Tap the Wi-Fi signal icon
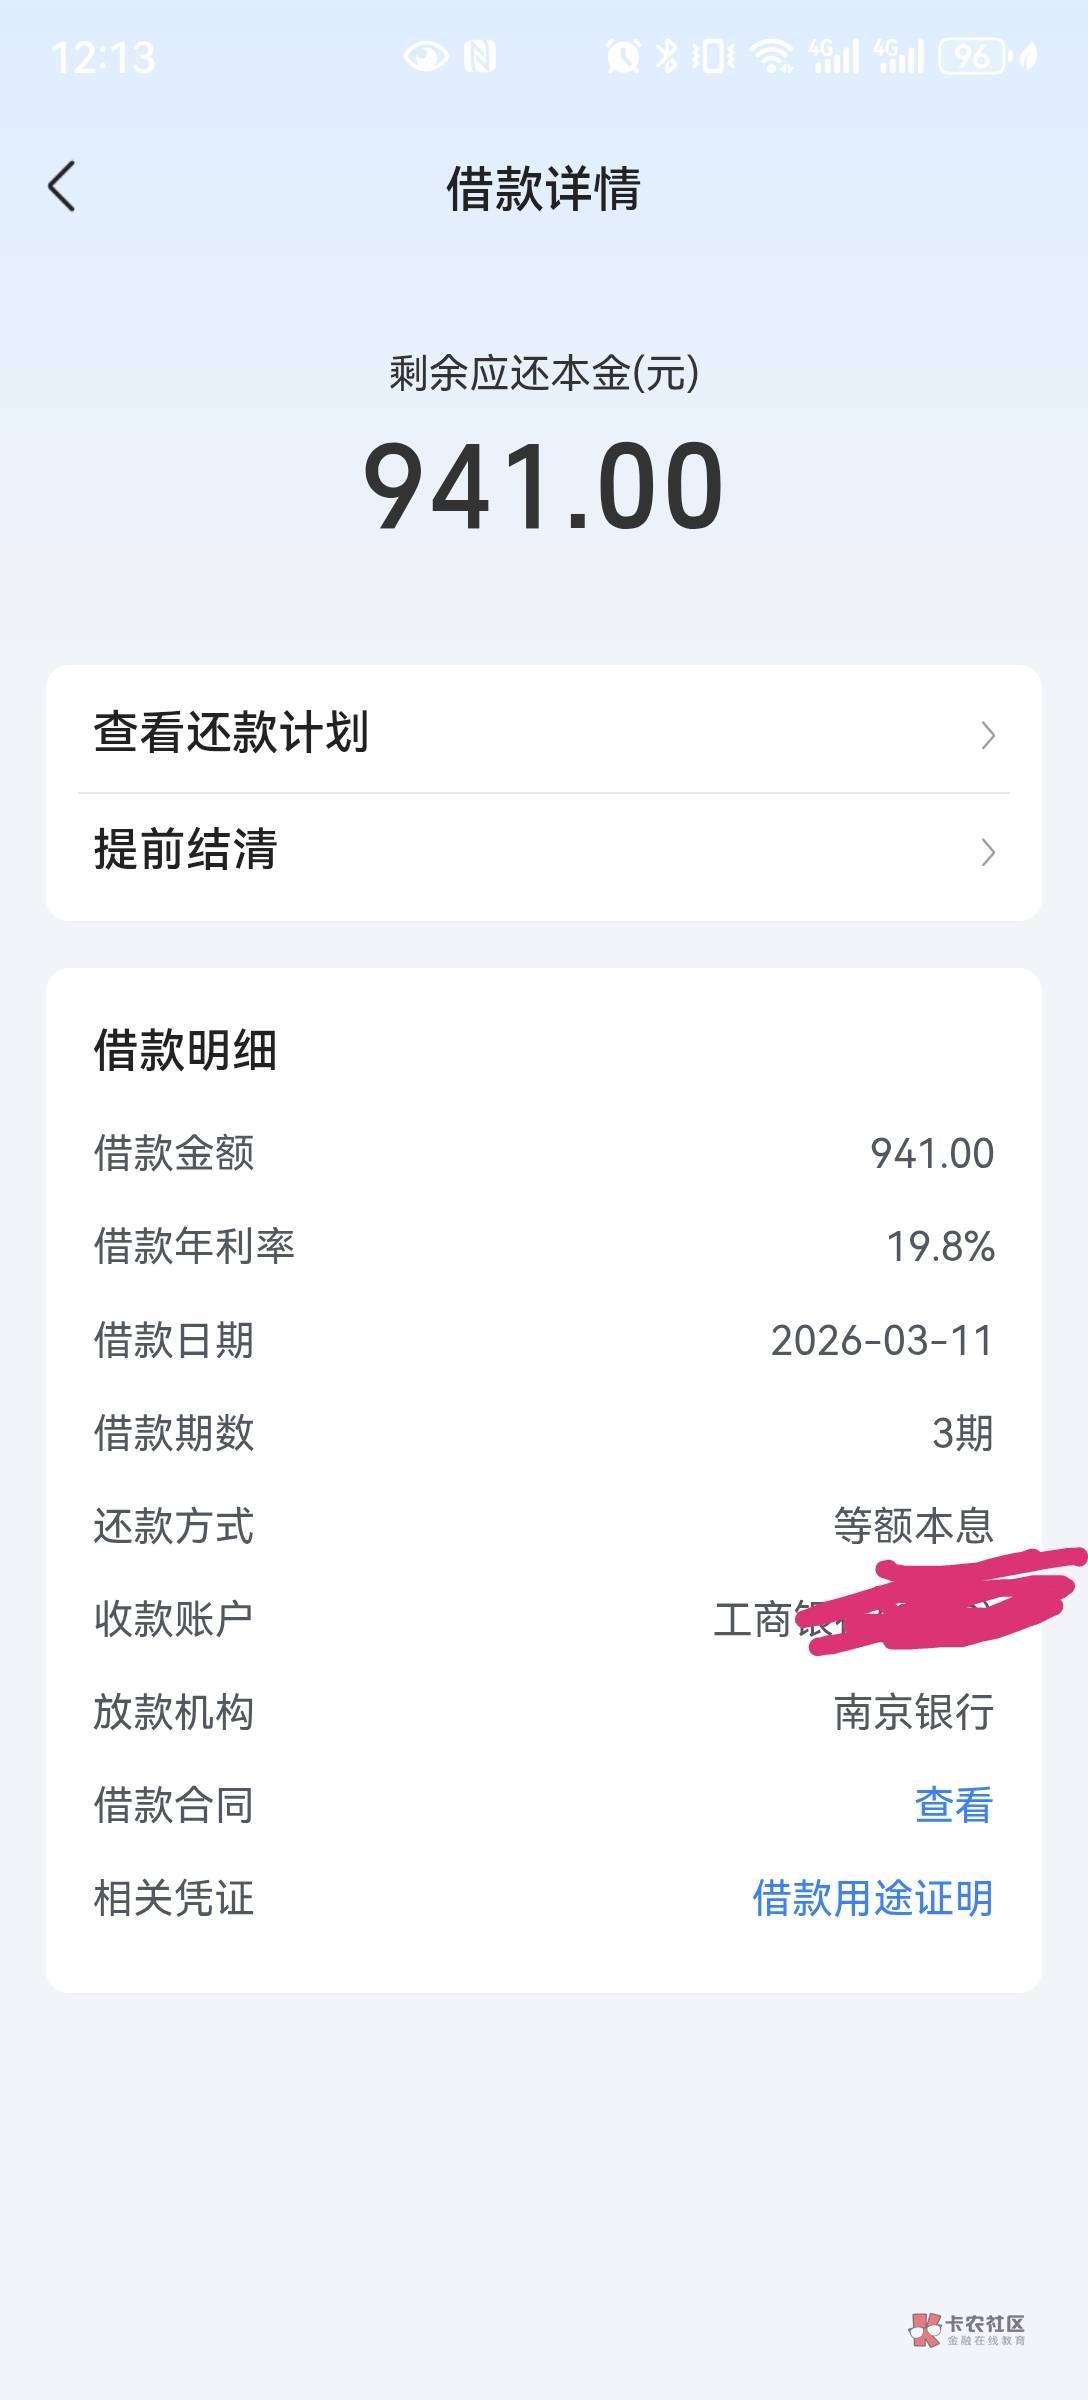 click(772, 56)
